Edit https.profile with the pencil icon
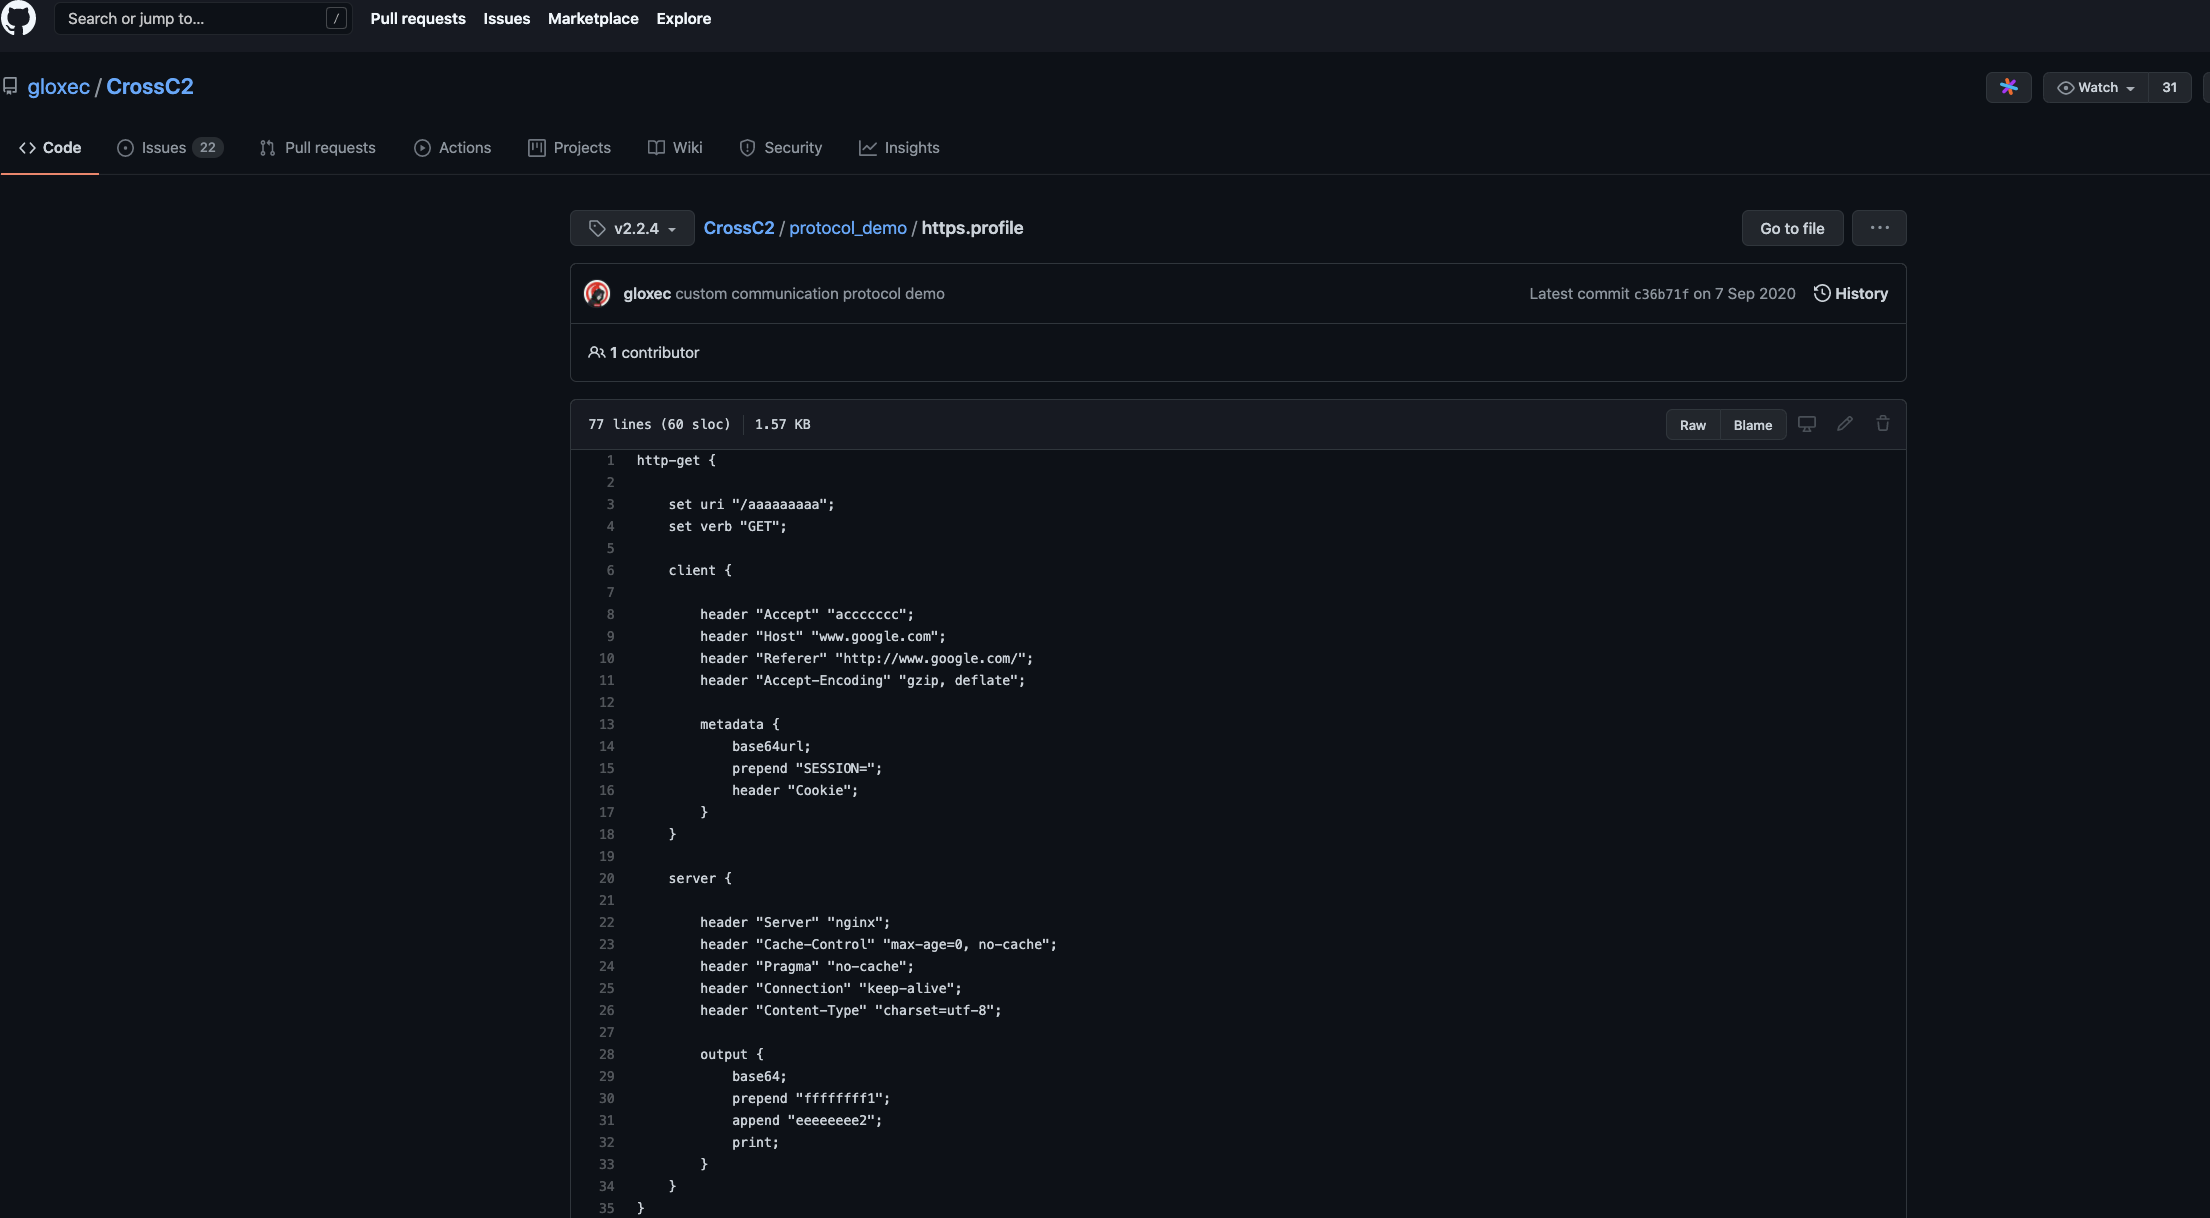This screenshot has height=1218, width=2210. pos(1844,424)
